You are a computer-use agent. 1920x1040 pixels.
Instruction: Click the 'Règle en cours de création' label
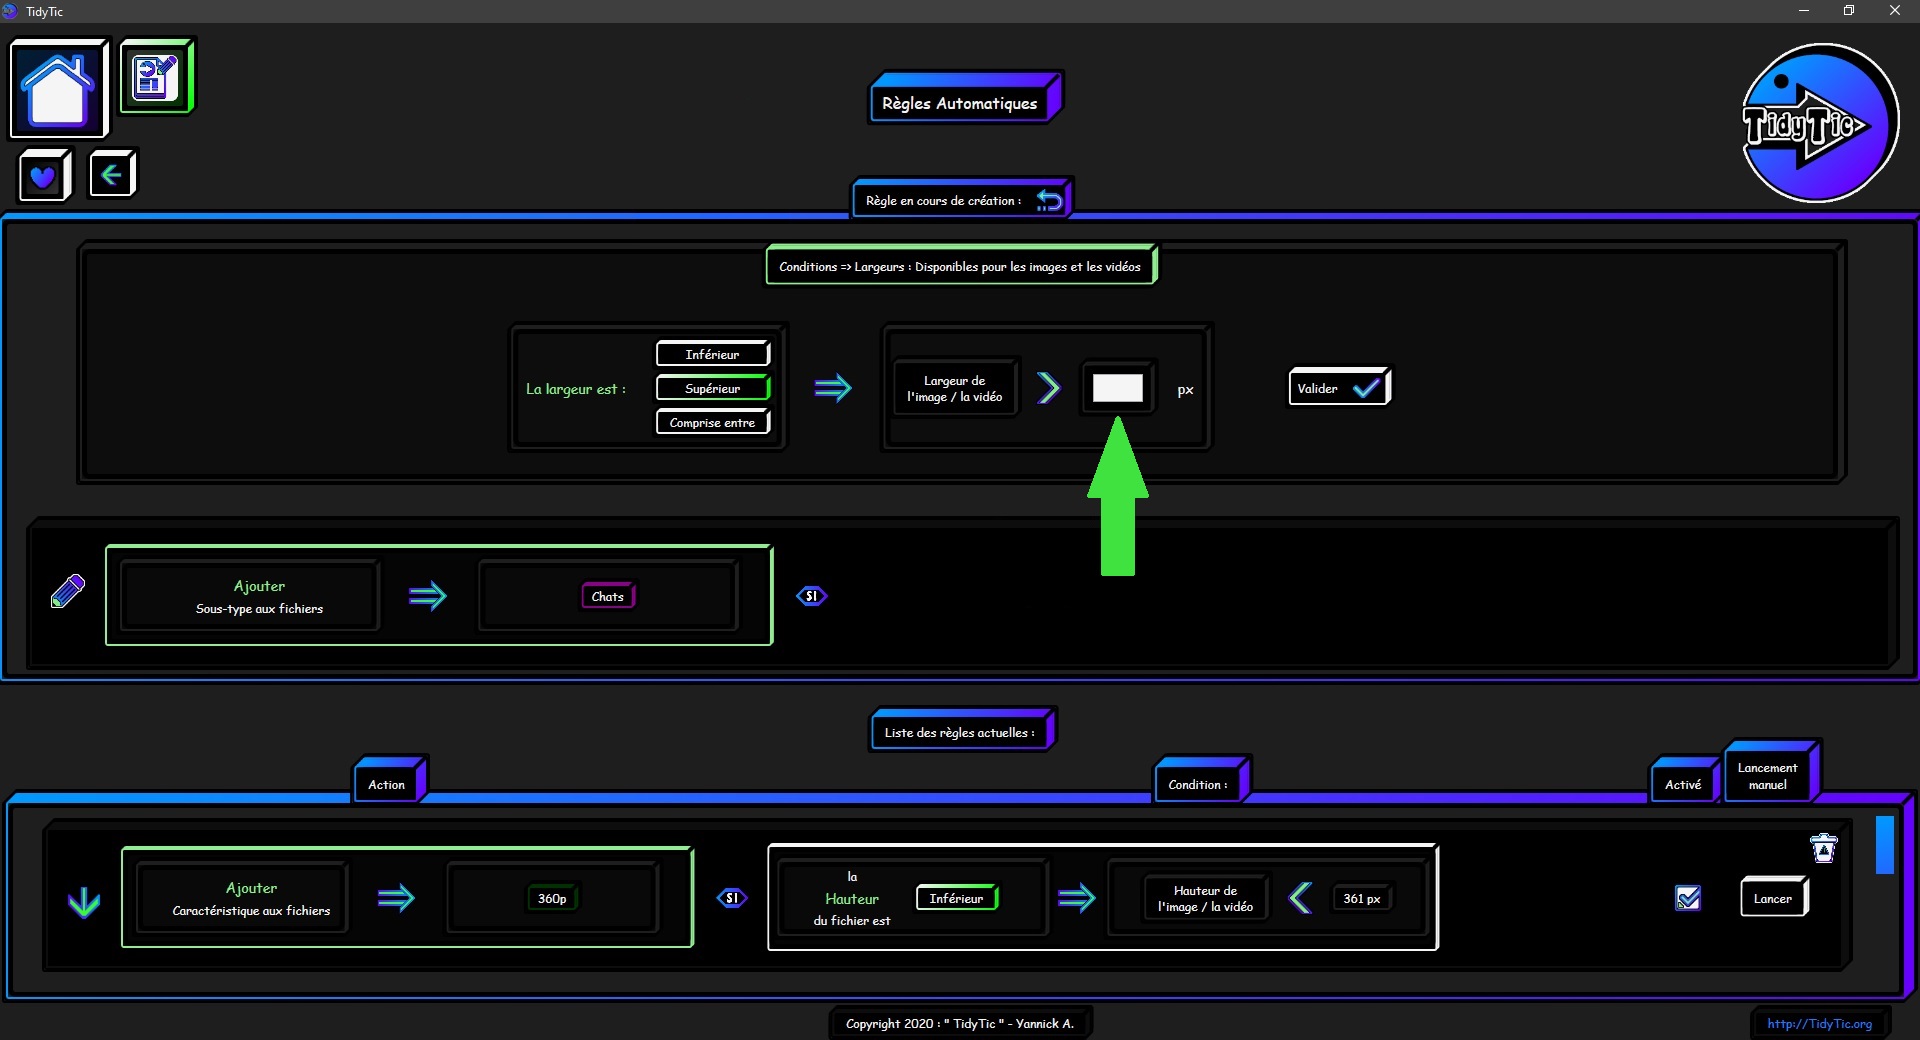coord(944,200)
